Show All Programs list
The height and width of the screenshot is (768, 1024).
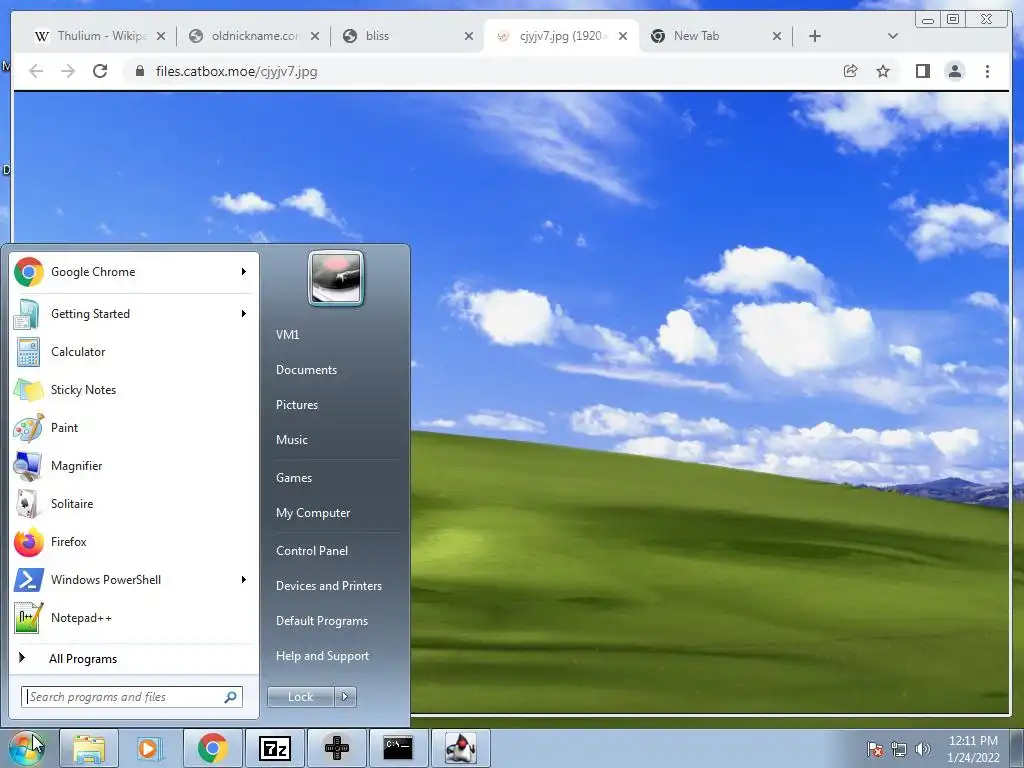tap(134, 659)
